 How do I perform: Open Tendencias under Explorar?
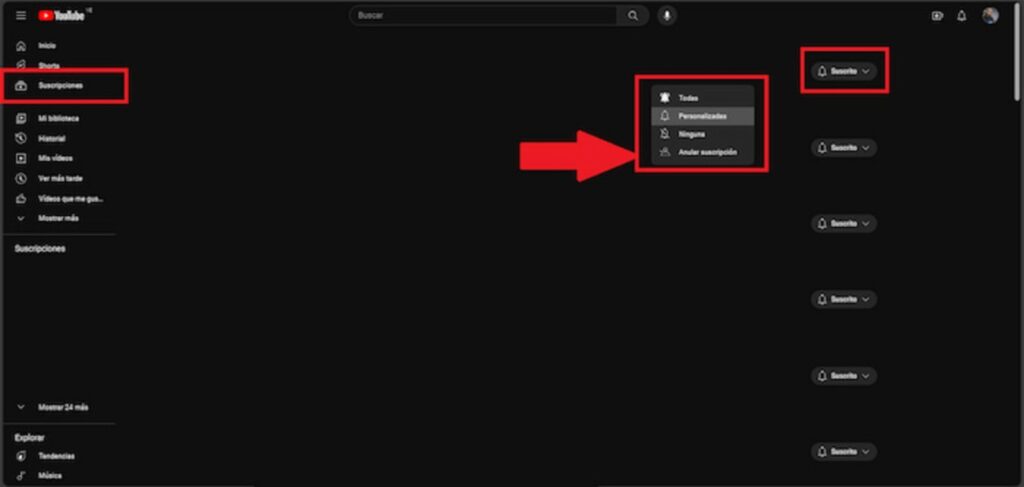tap(59, 456)
